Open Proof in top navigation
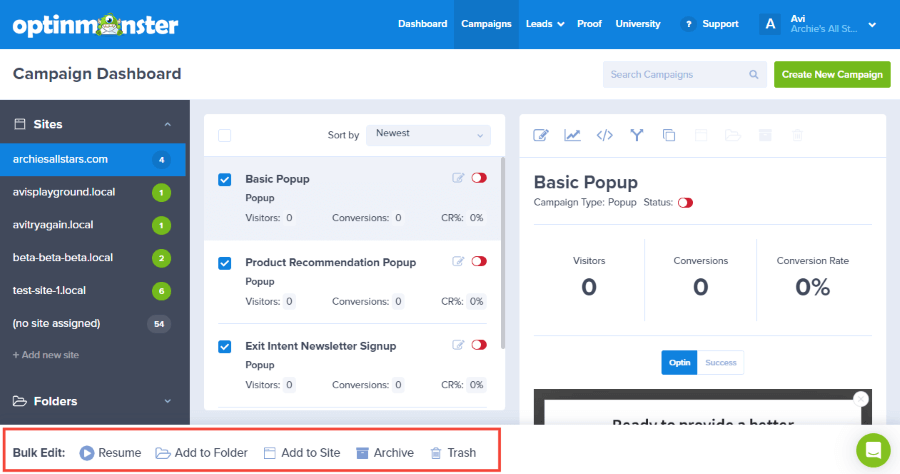The height and width of the screenshot is (474, 900). (589, 24)
